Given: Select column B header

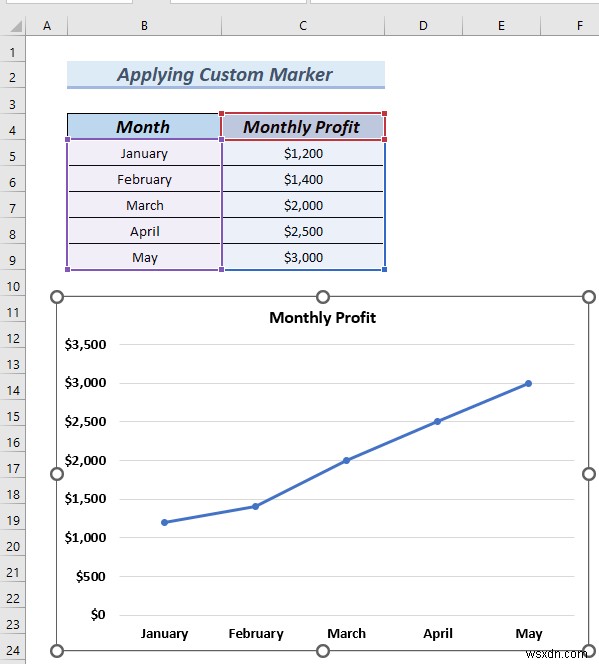Looking at the screenshot, I should [x=144, y=26].
